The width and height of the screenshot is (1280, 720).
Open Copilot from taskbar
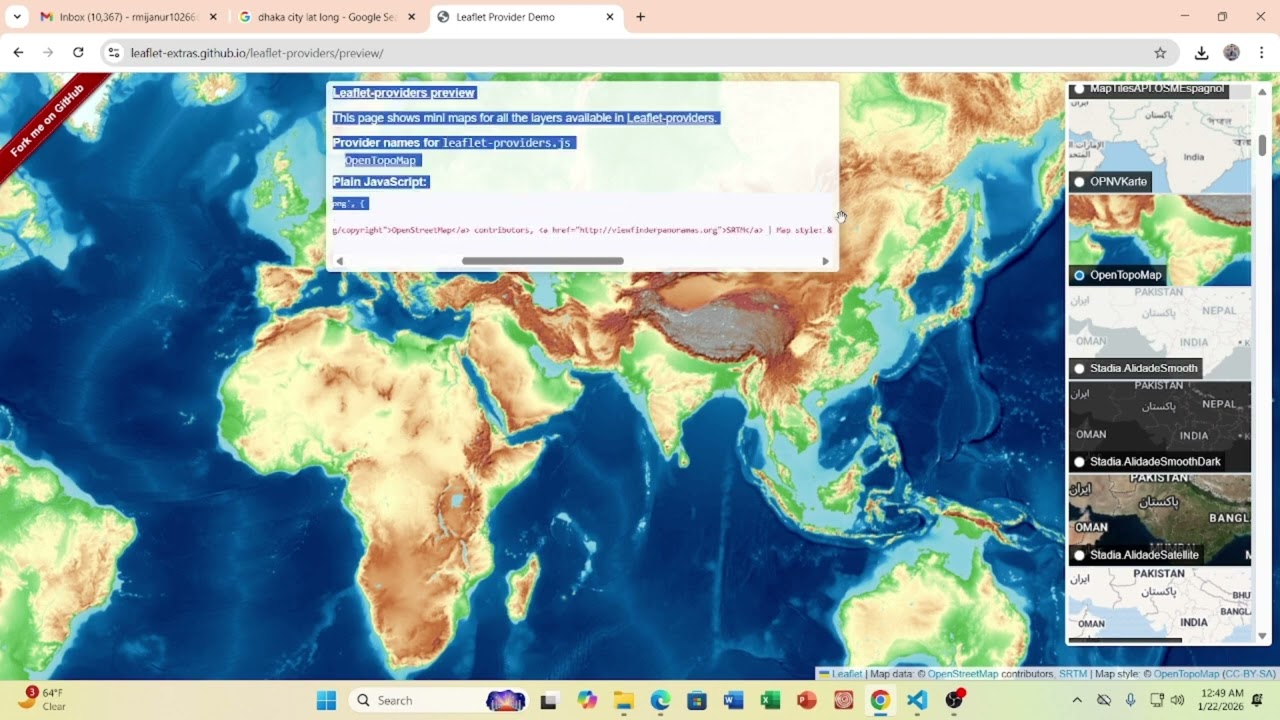[586, 700]
